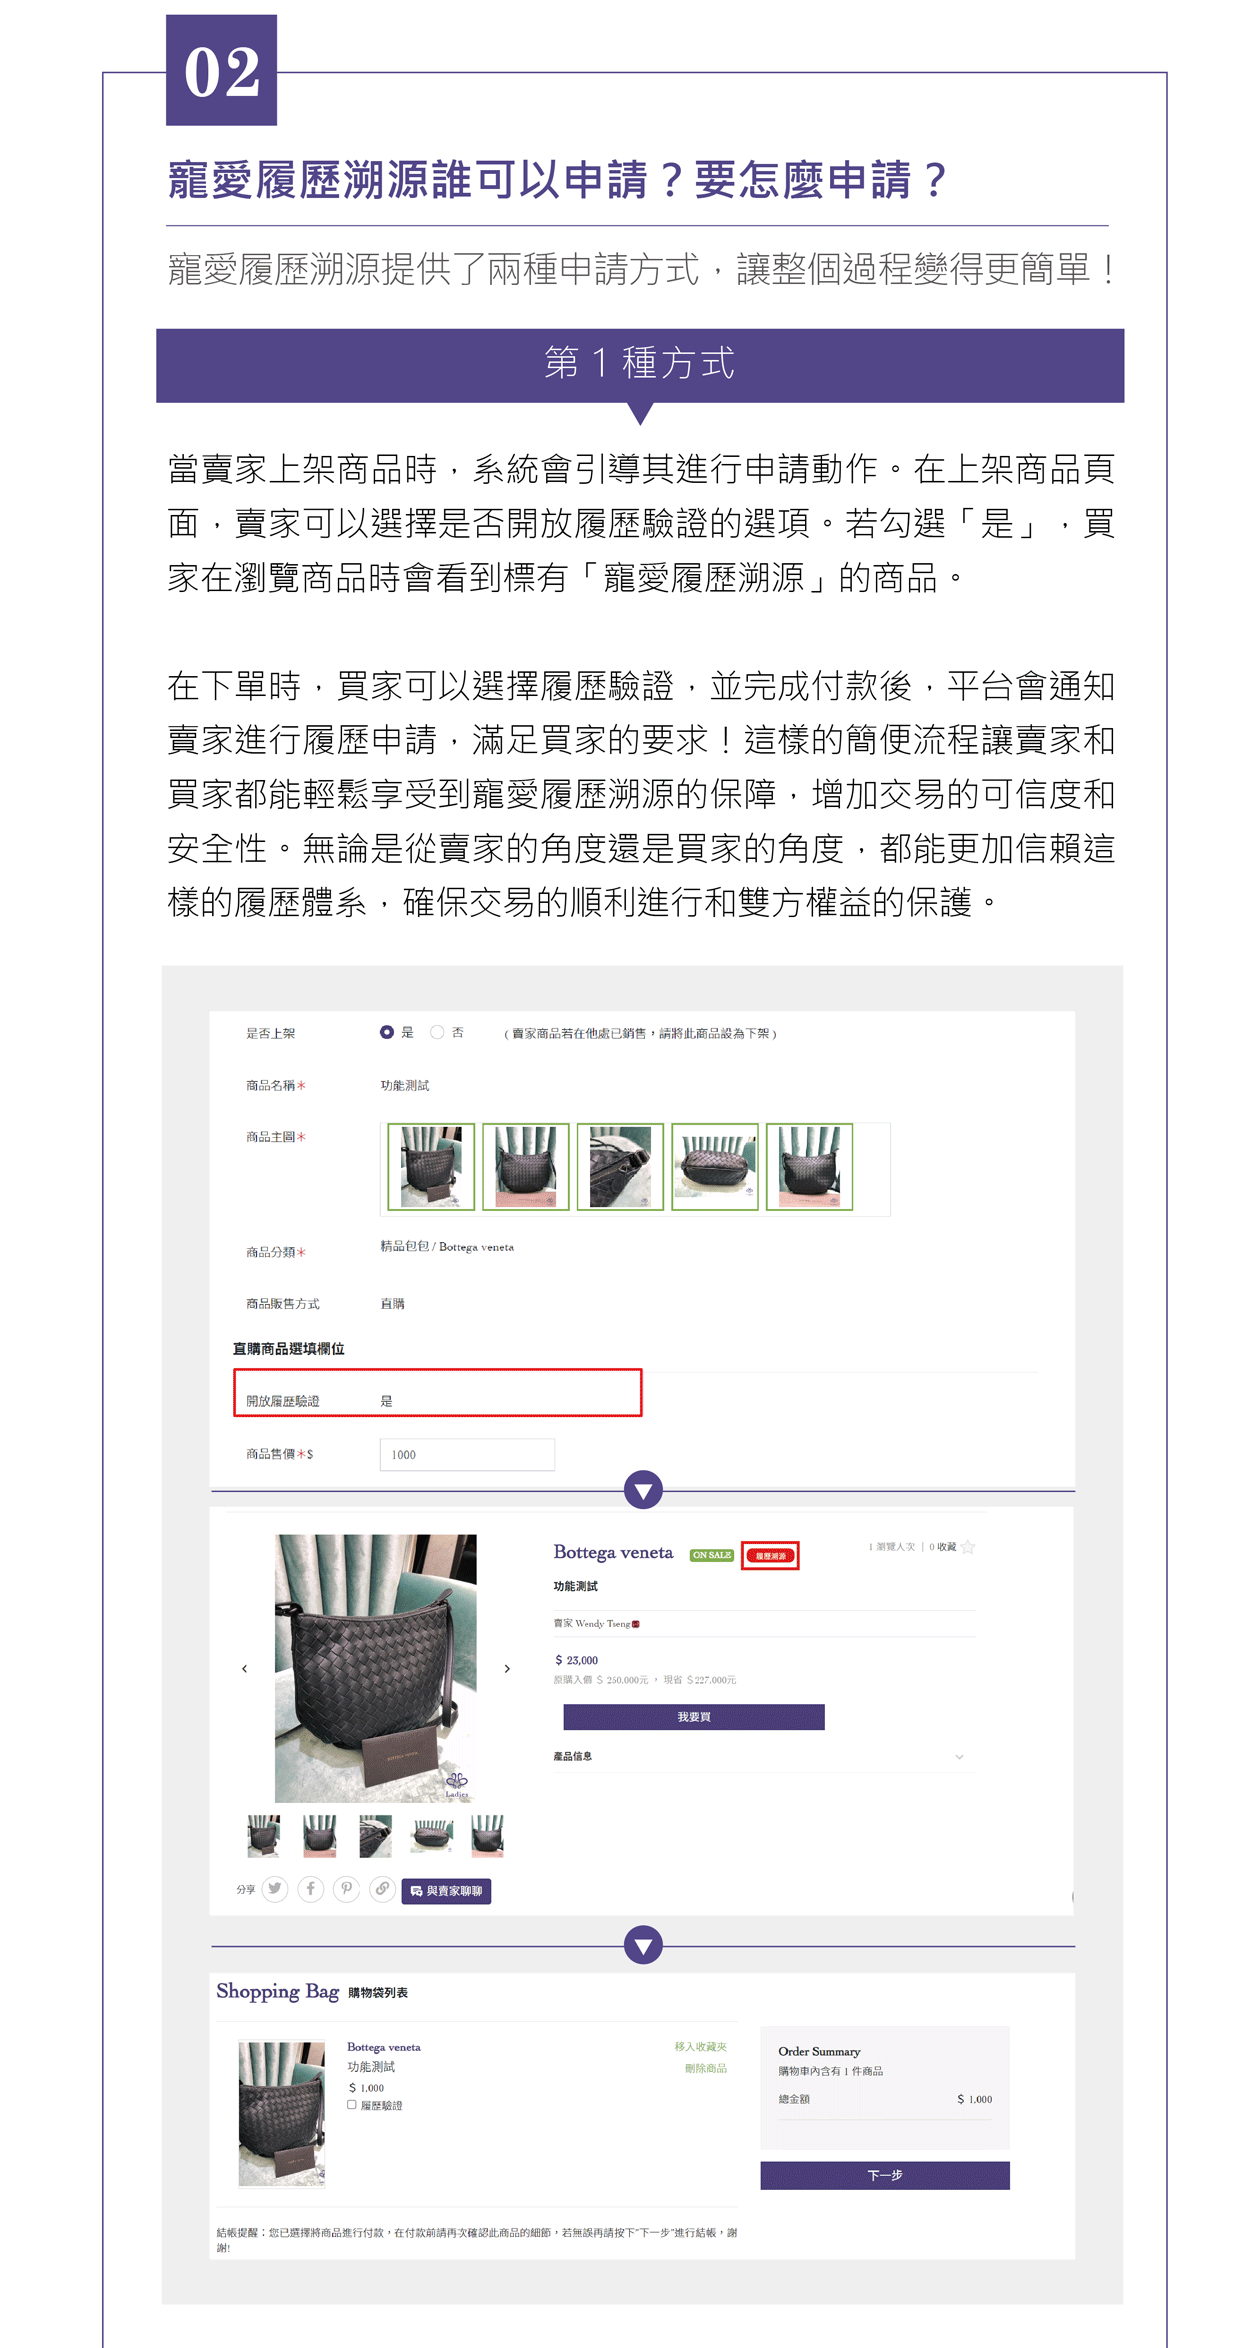Click the favorite star icon
This screenshot has height=2348, width=1260.
968,1547
